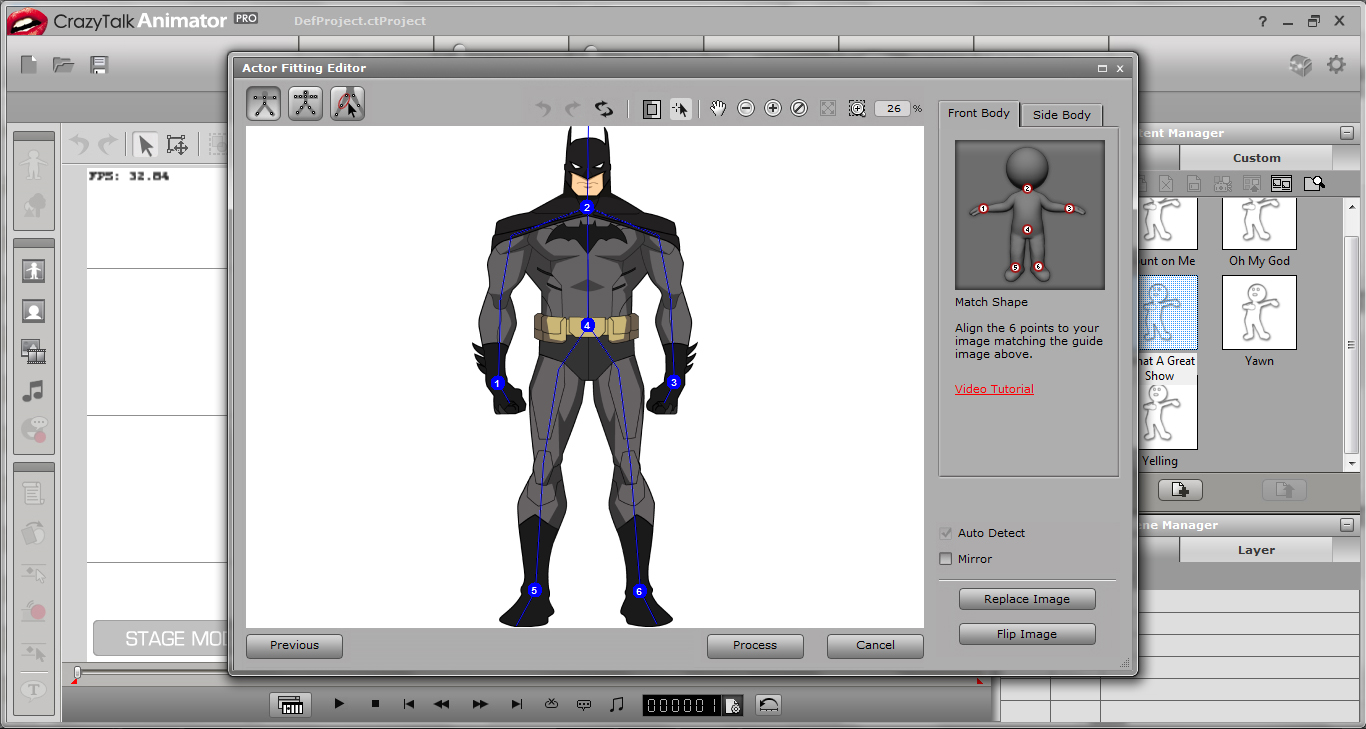Image resolution: width=1366 pixels, height=729 pixels.
Task: Click the zoom in plus icon
Action: tap(773, 108)
